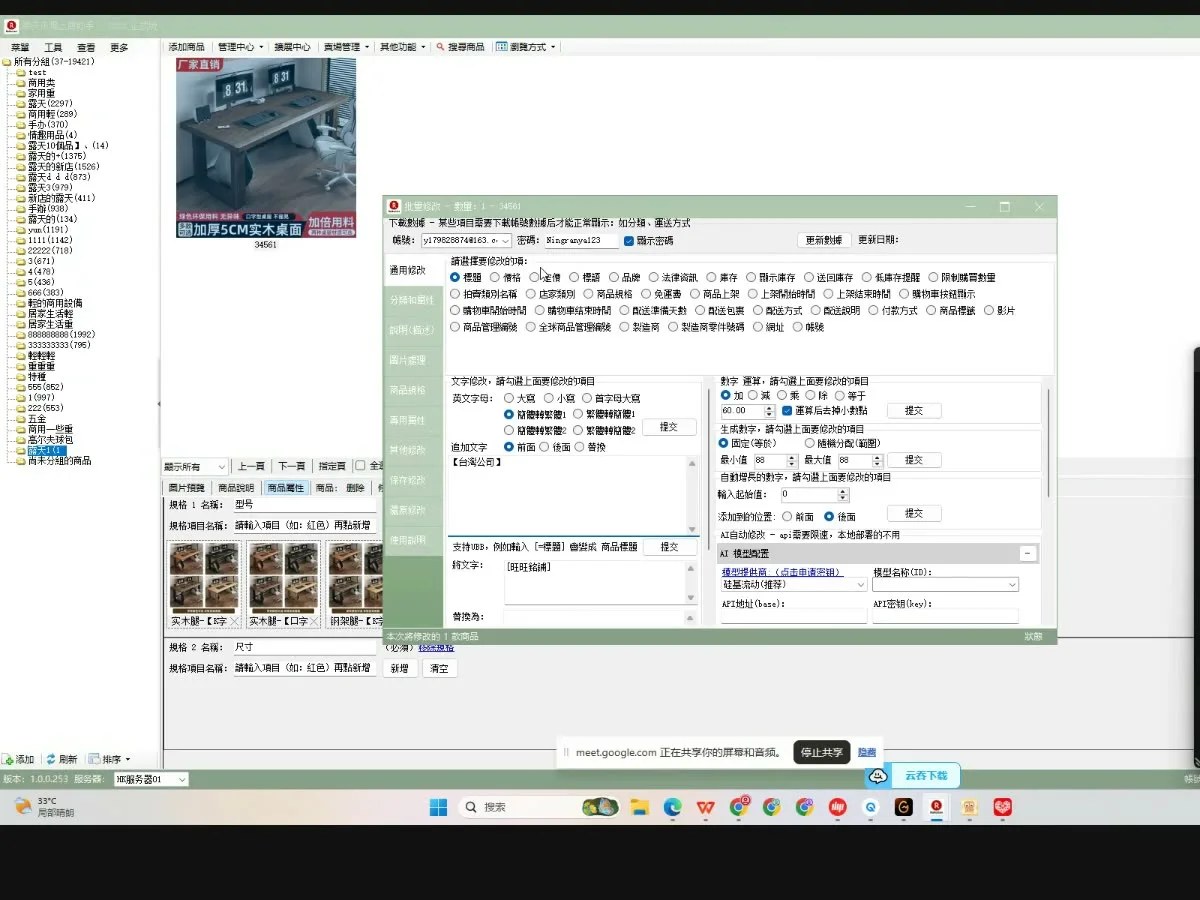Screen dimensions: 1200x900
Task: Open Windows Start menu icon
Action: coord(438,807)
